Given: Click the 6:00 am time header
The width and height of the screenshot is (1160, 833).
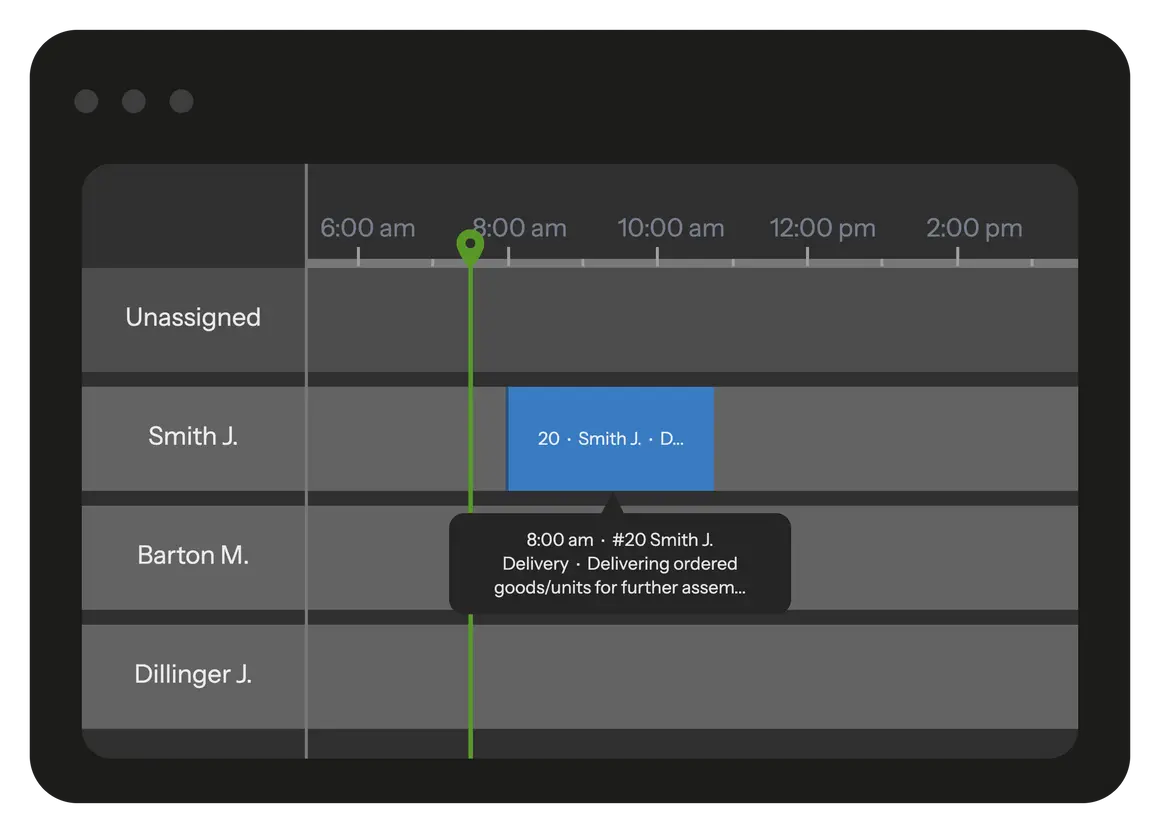Looking at the screenshot, I should (367, 229).
